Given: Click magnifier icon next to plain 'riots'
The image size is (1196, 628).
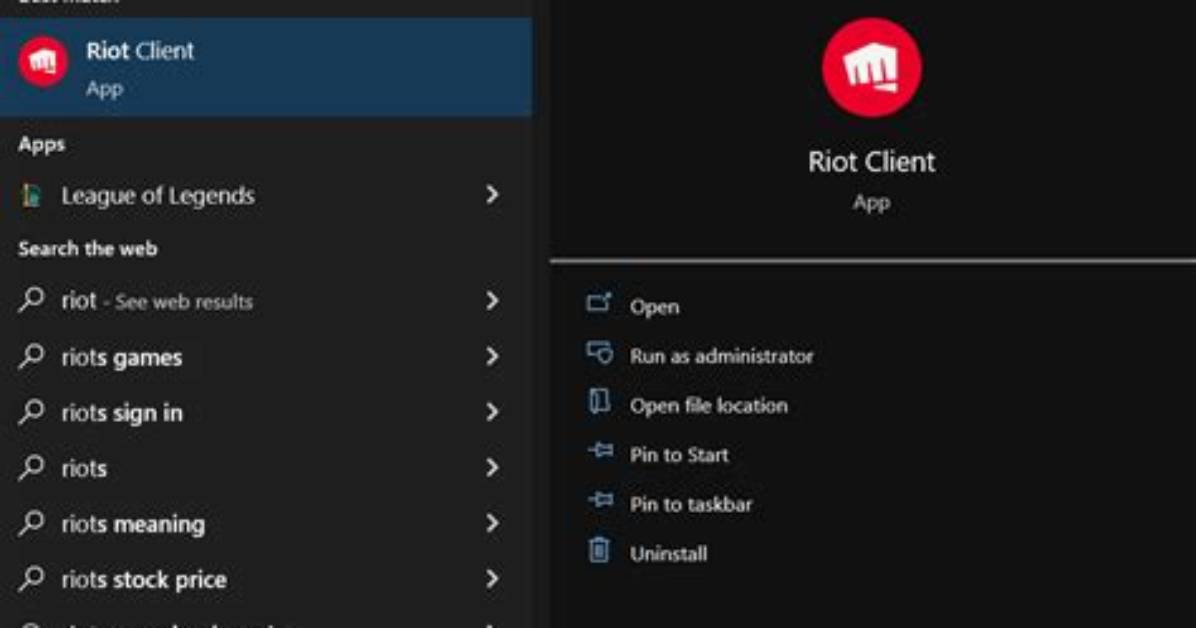Looking at the screenshot, I should click(x=31, y=466).
